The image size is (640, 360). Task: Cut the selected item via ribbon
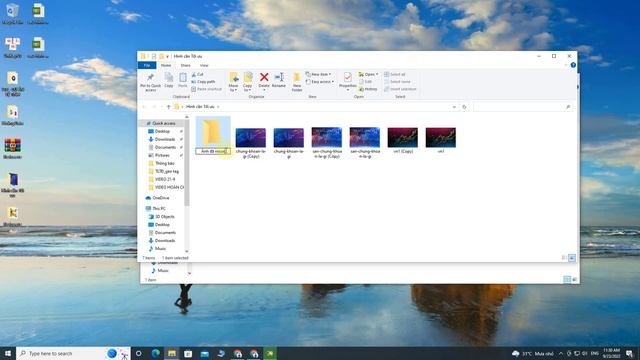(198, 75)
